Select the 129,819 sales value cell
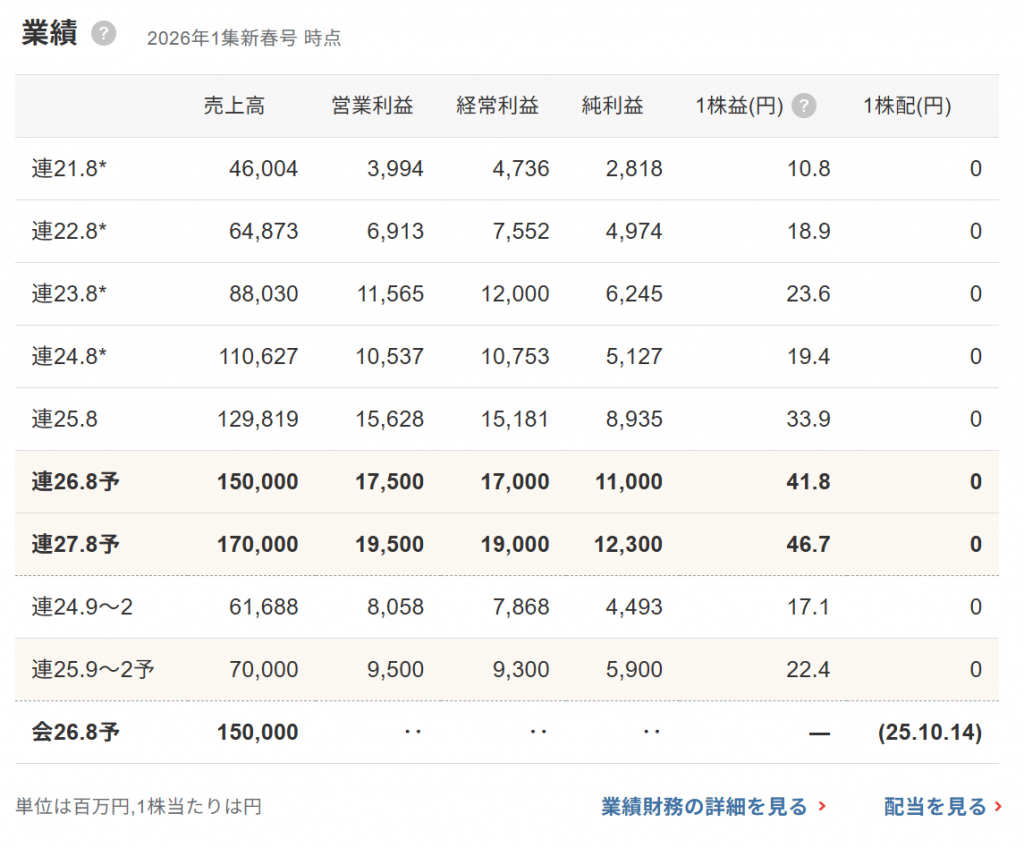Viewport: 1024px width, 848px height. click(x=257, y=419)
